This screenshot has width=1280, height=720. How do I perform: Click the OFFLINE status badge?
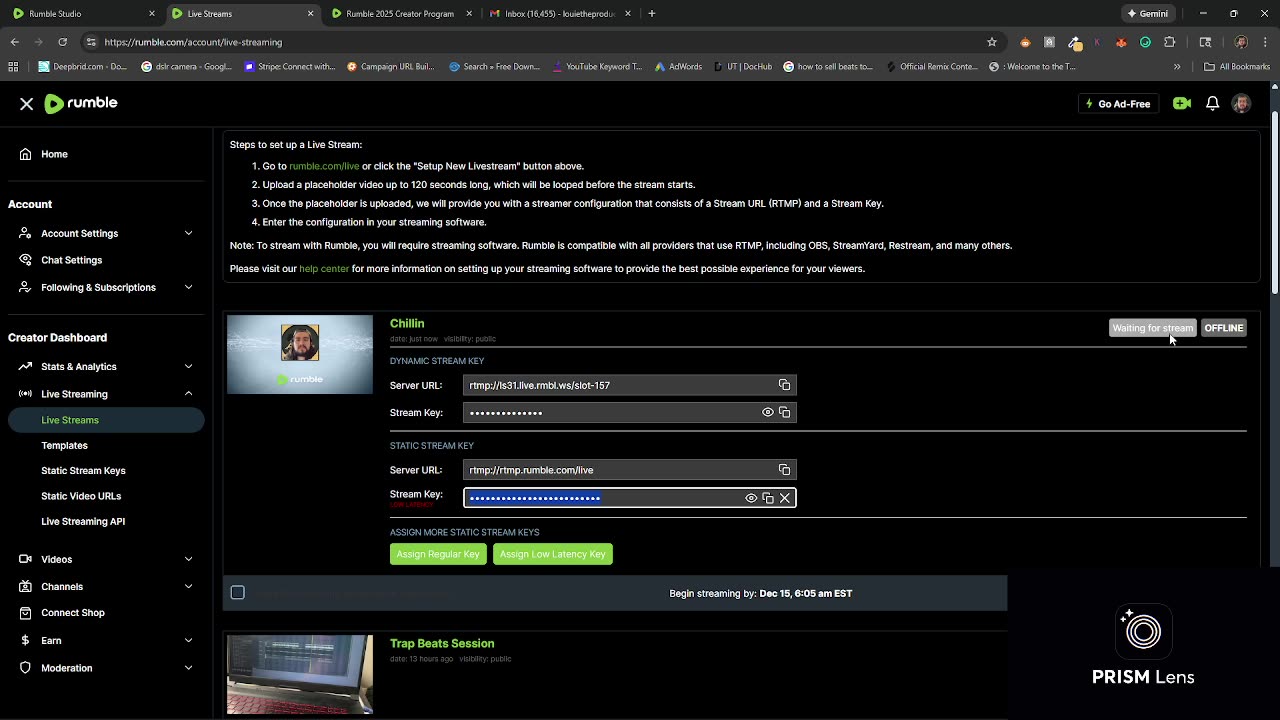tap(1224, 328)
